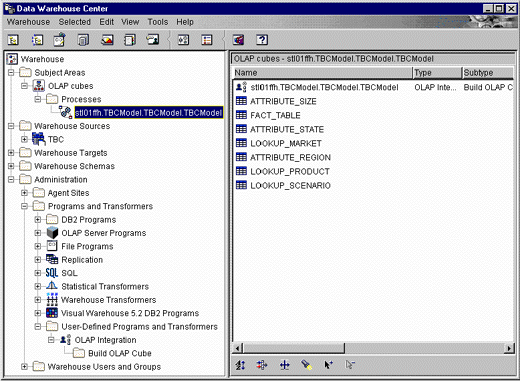The height and width of the screenshot is (381, 520).
Task: Sort by the Subtype column header
Action: point(488,73)
